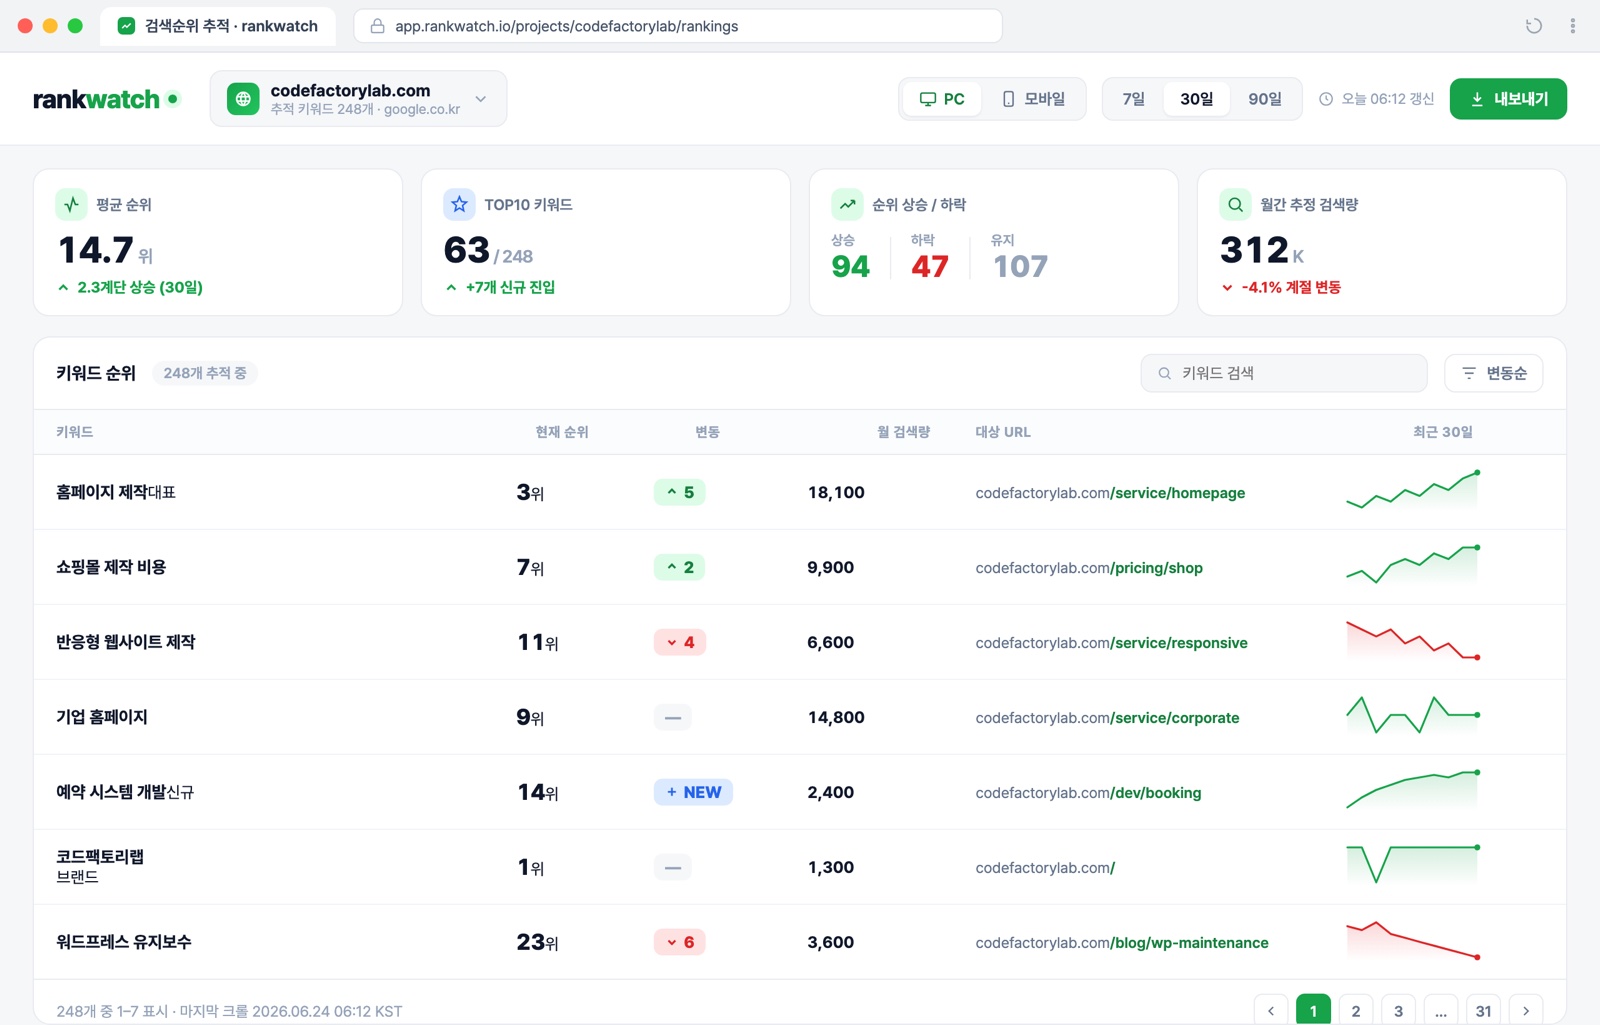
Task: Reload the page with the refresh icon
Action: [1533, 26]
